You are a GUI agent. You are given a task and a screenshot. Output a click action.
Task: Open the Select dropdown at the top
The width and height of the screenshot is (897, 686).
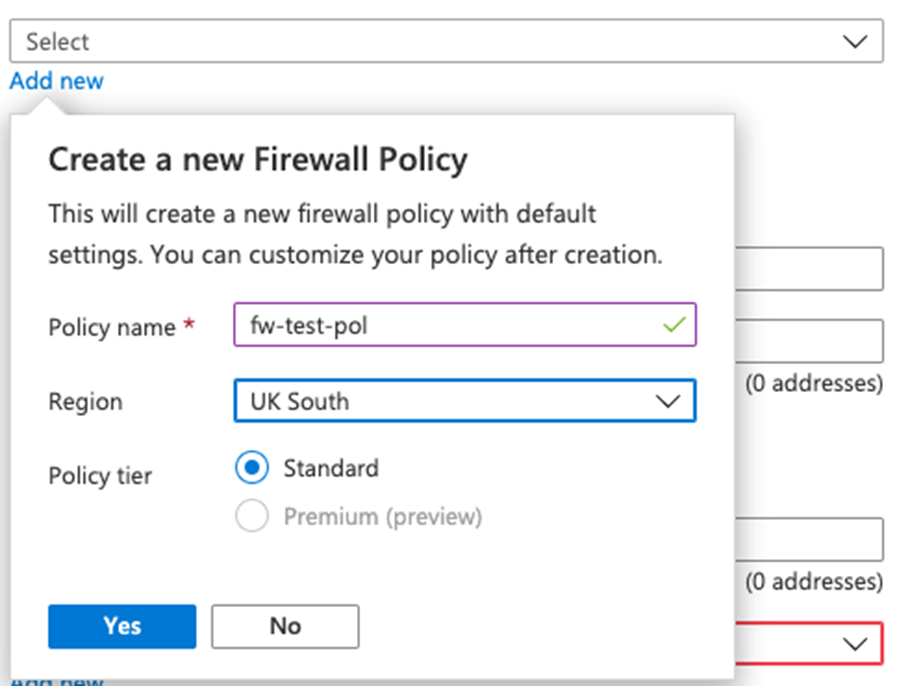[x=440, y=41]
